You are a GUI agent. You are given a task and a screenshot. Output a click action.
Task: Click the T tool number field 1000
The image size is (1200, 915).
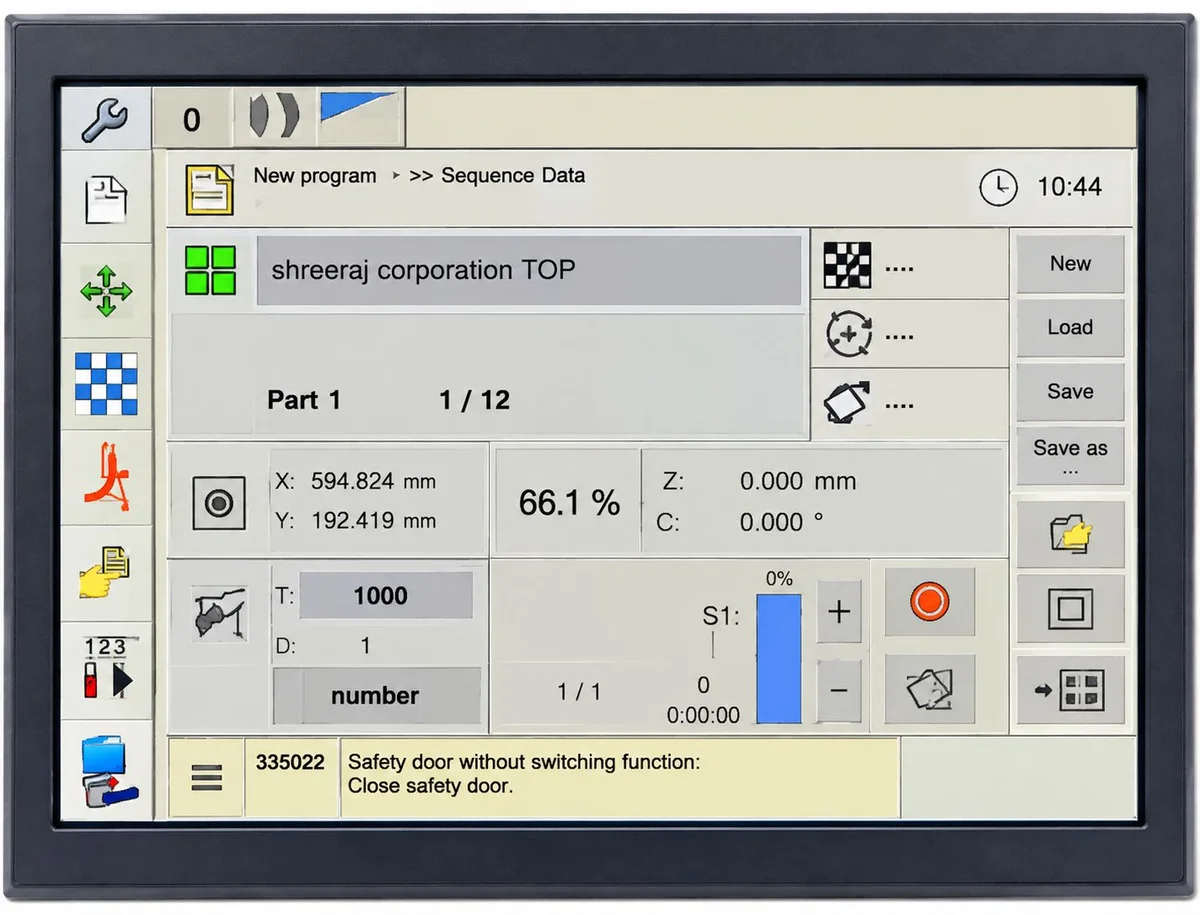(x=386, y=596)
